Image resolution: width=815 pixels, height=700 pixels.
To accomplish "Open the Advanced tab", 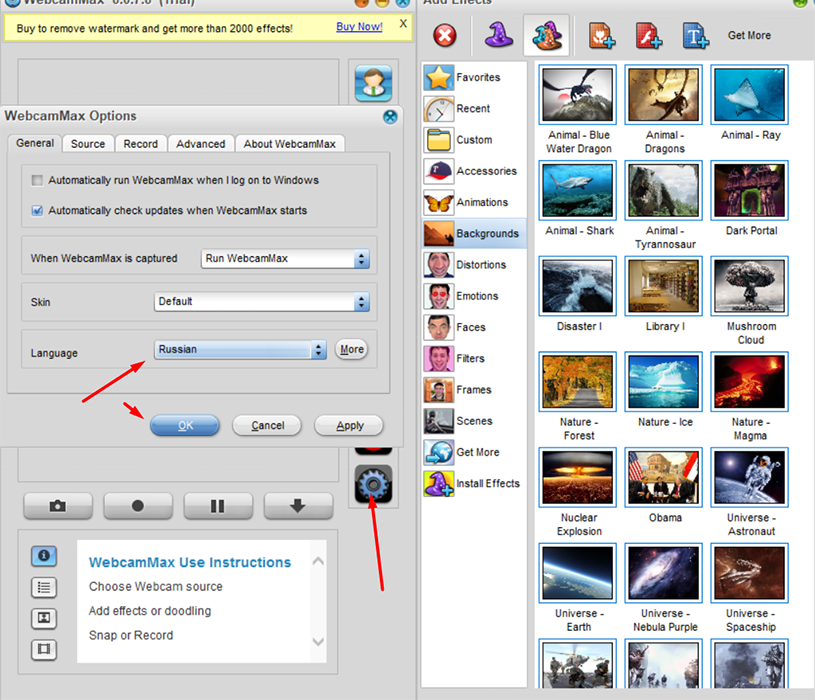I will click(x=200, y=144).
